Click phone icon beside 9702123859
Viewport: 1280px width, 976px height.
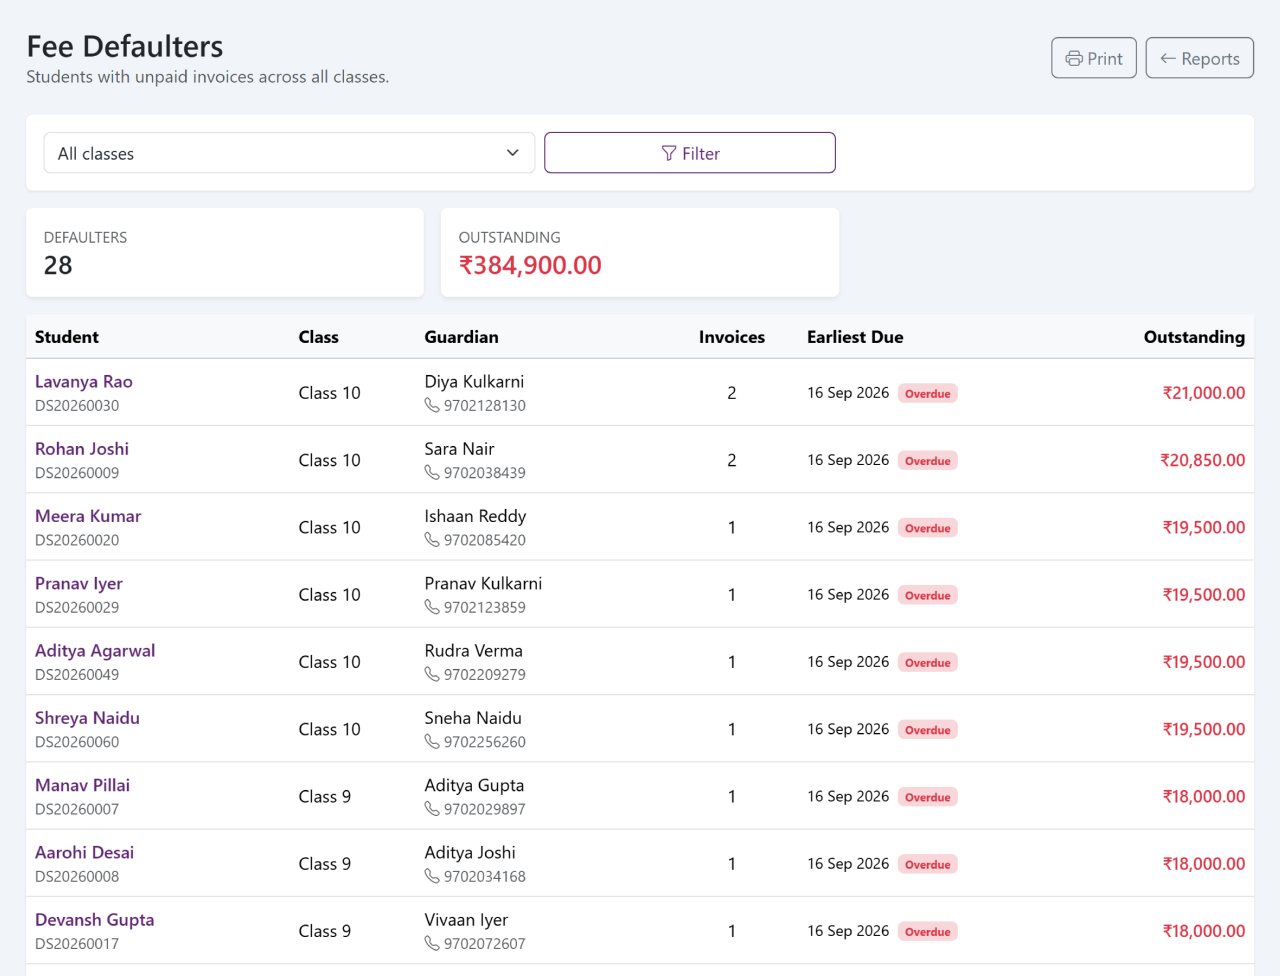click(432, 607)
